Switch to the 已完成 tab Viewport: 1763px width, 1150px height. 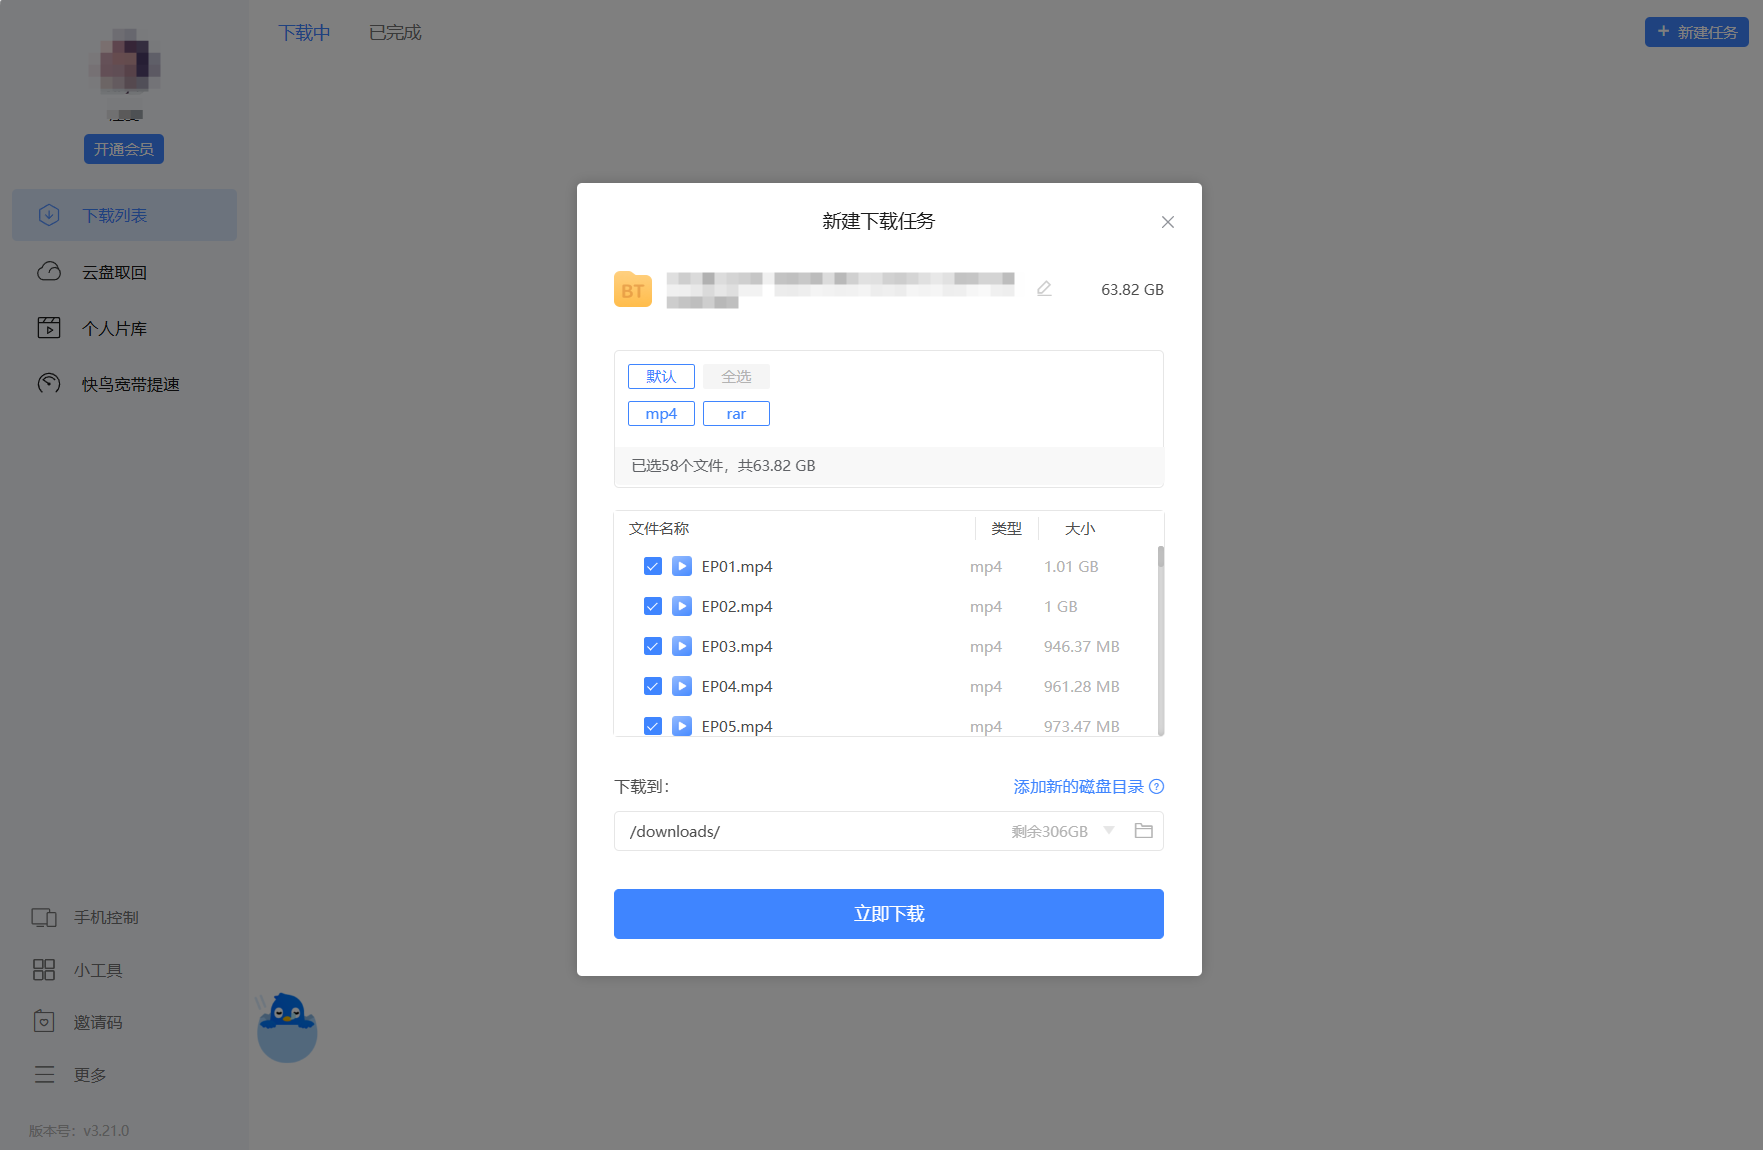(395, 33)
